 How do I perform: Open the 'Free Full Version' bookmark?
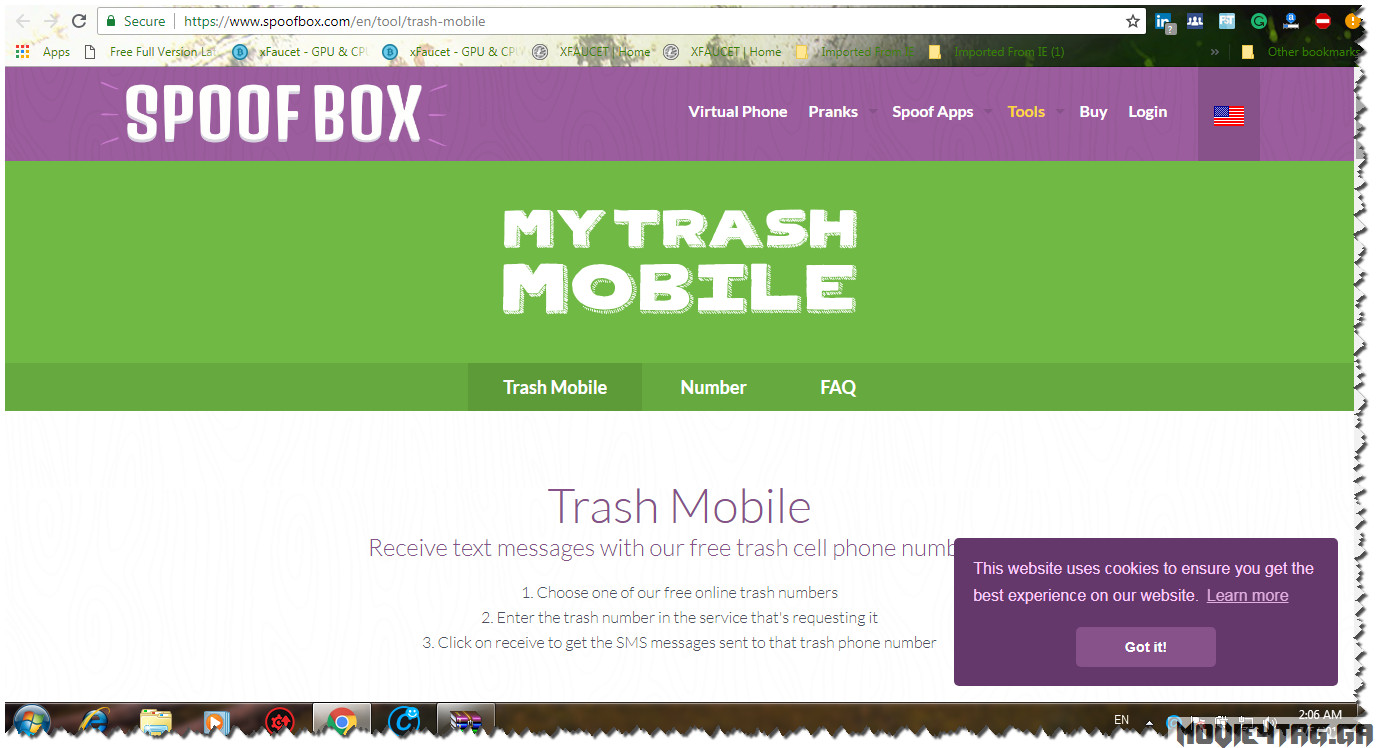pyautogui.click(x=150, y=52)
